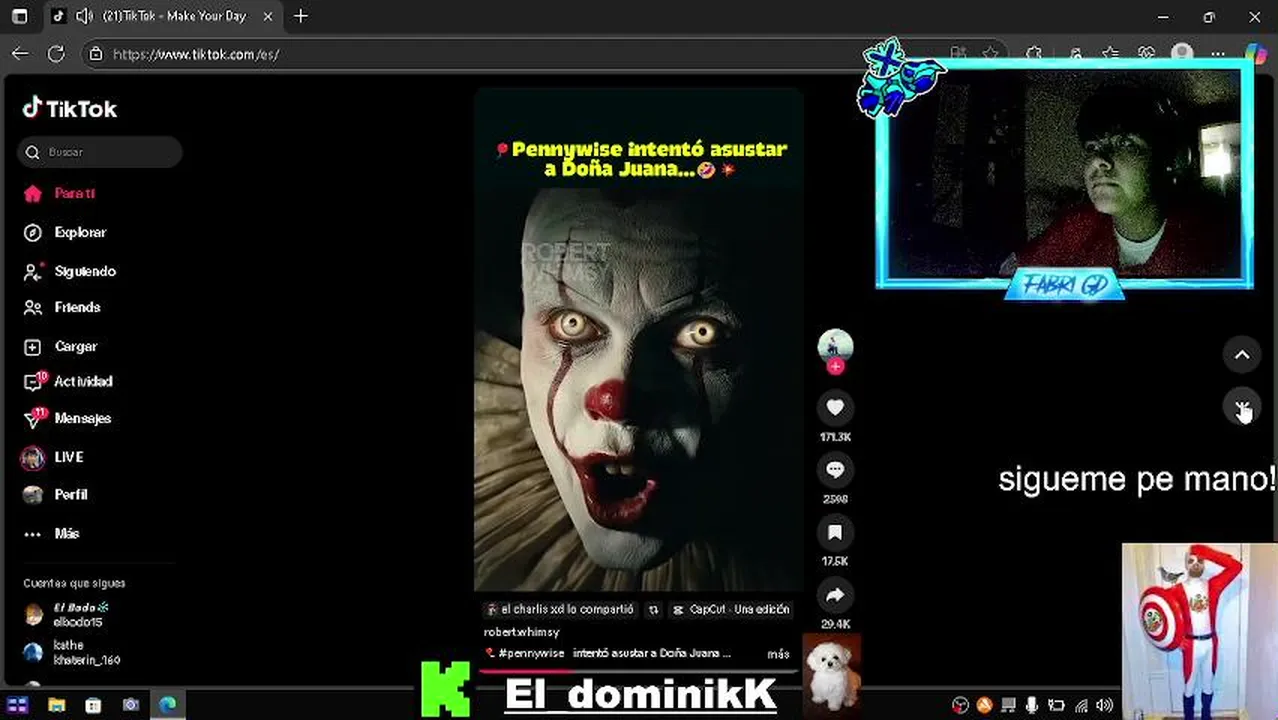Open Microsoft Store from the taskbar
The height and width of the screenshot is (720, 1278).
pos(93,705)
